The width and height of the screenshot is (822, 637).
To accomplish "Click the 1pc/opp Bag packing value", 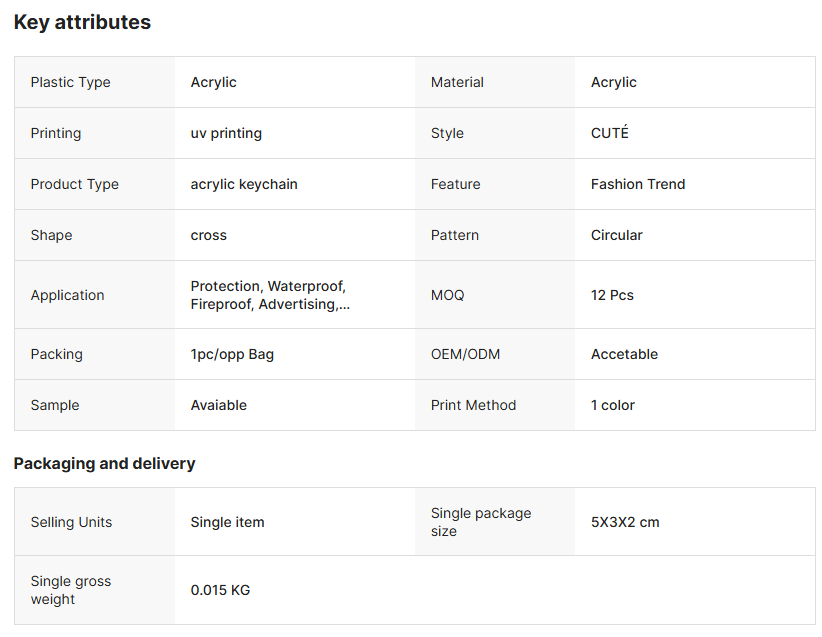I will (x=232, y=354).
